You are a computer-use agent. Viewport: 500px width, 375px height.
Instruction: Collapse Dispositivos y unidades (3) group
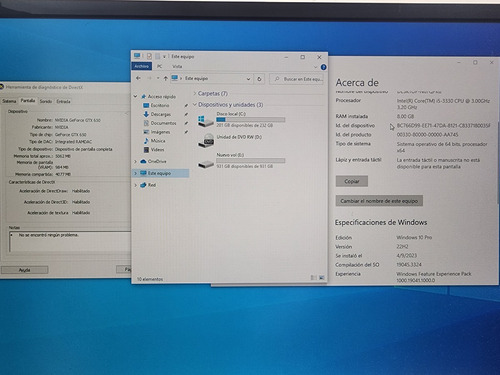[x=195, y=105]
